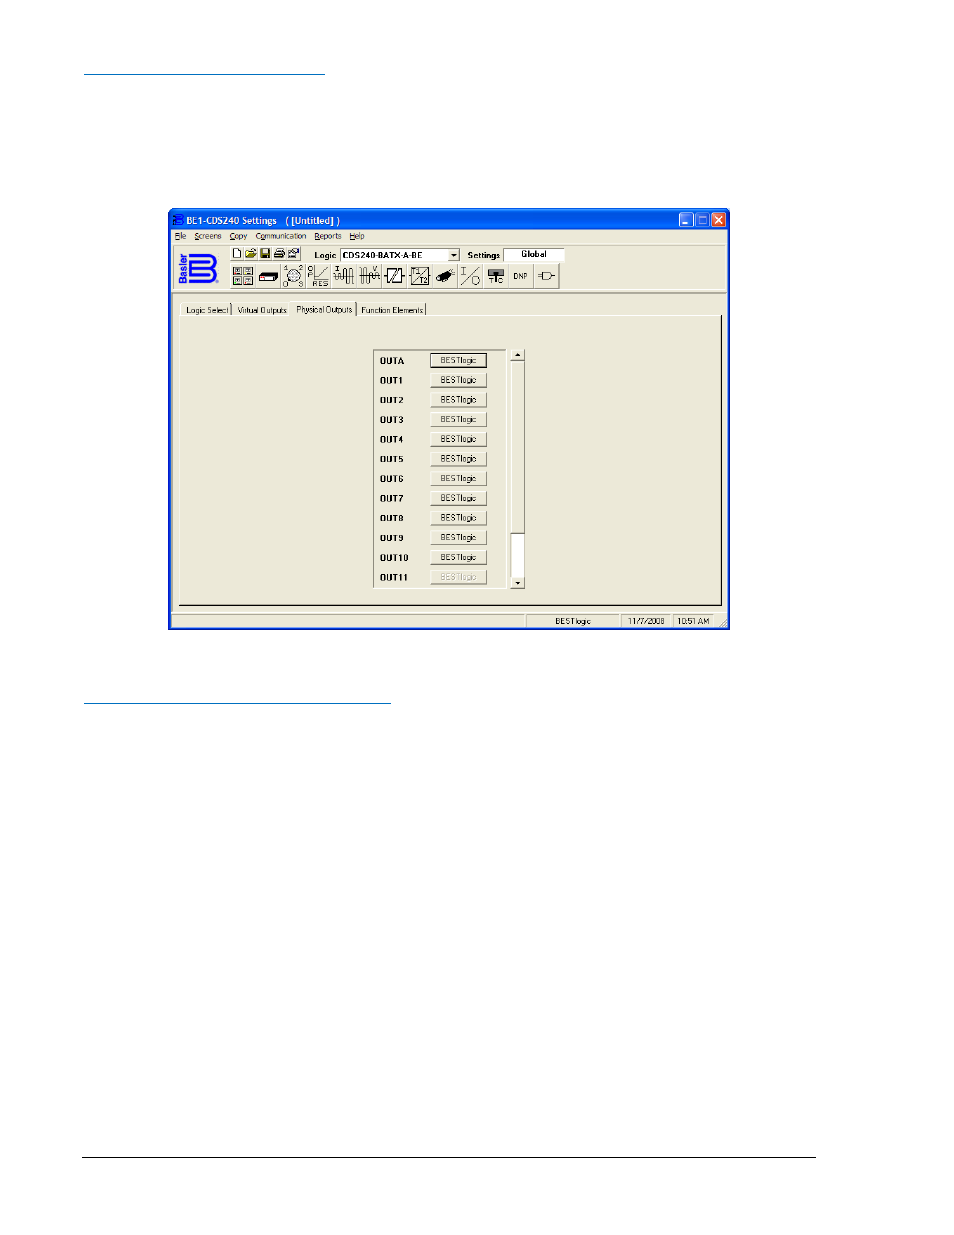The image size is (954, 1235).
Task: Click the Print icon
Action: (x=279, y=254)
